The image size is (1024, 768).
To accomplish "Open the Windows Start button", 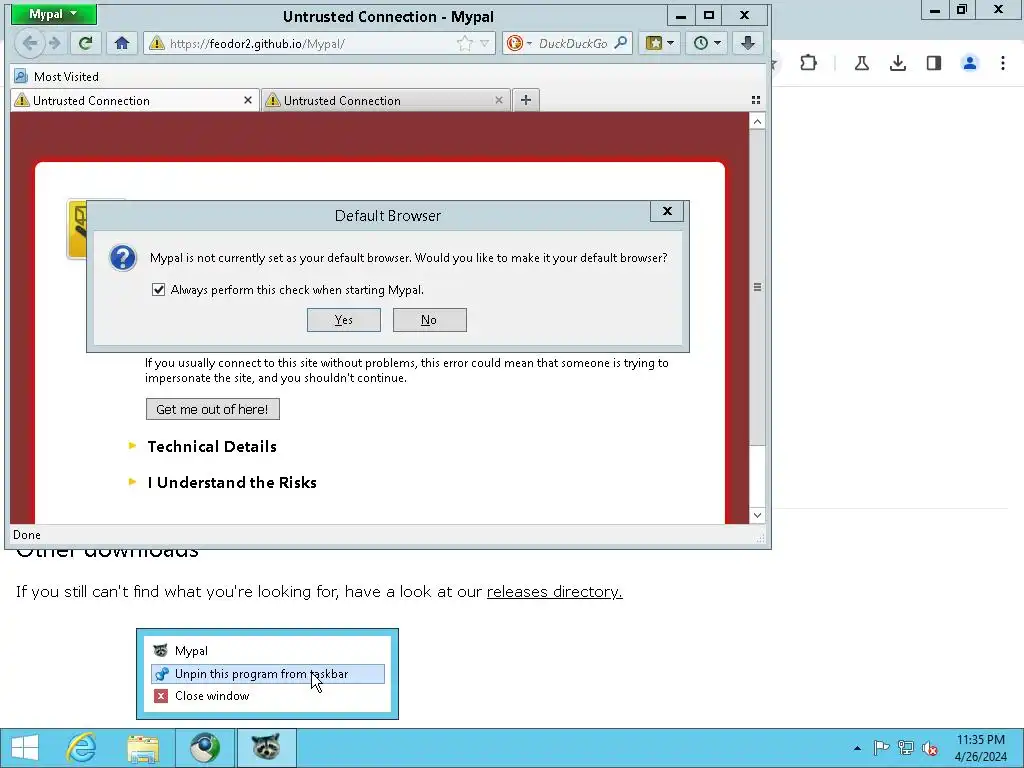I will pos(25,748).
